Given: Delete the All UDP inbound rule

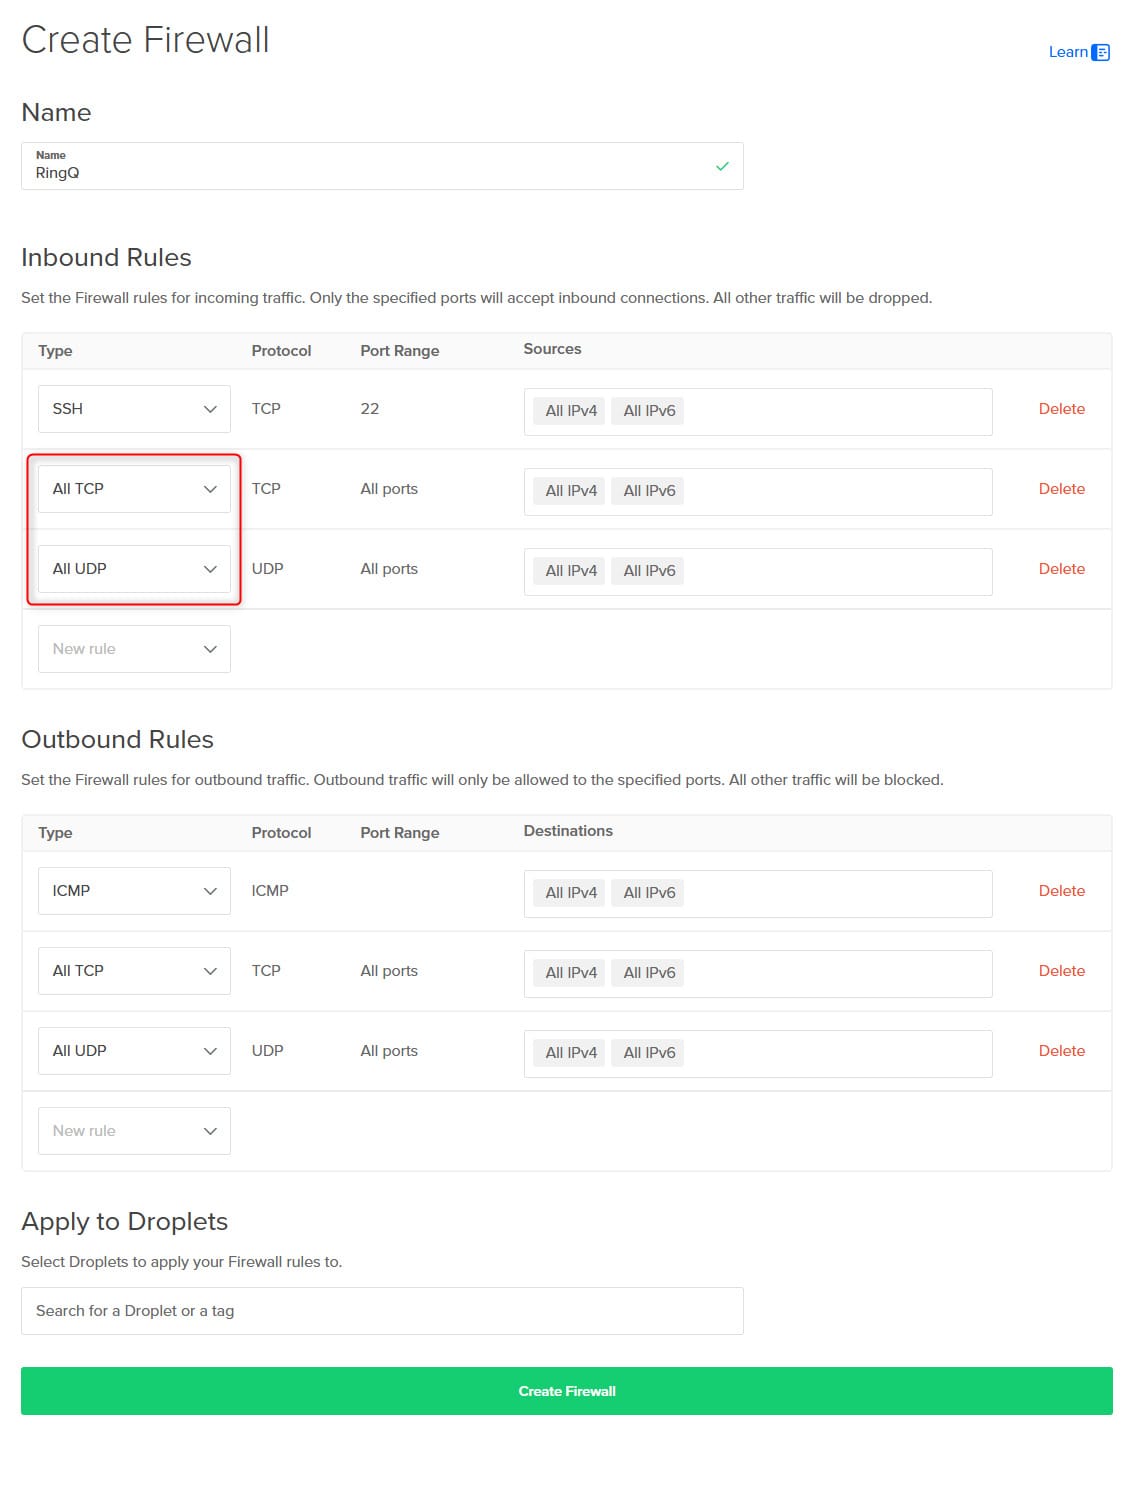Looking at the screenshot, I should click(x=1061, y=568).
